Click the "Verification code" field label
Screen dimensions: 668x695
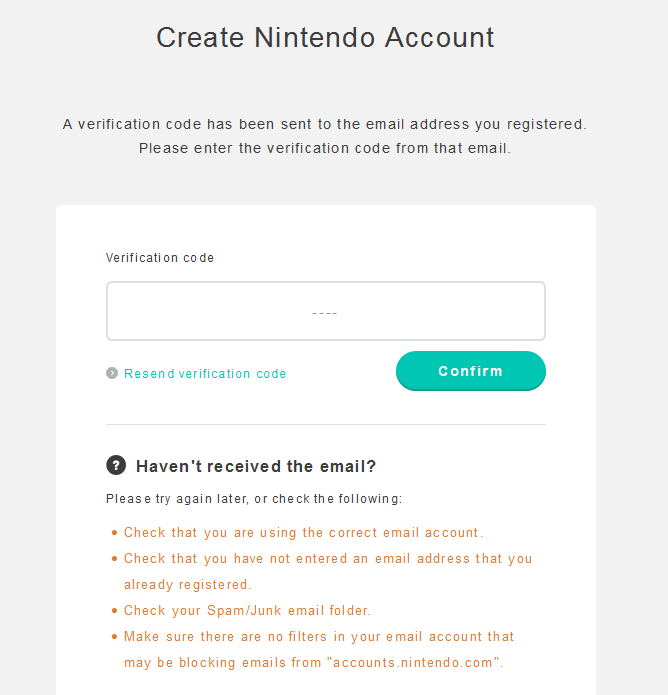(x=160, y=258)
